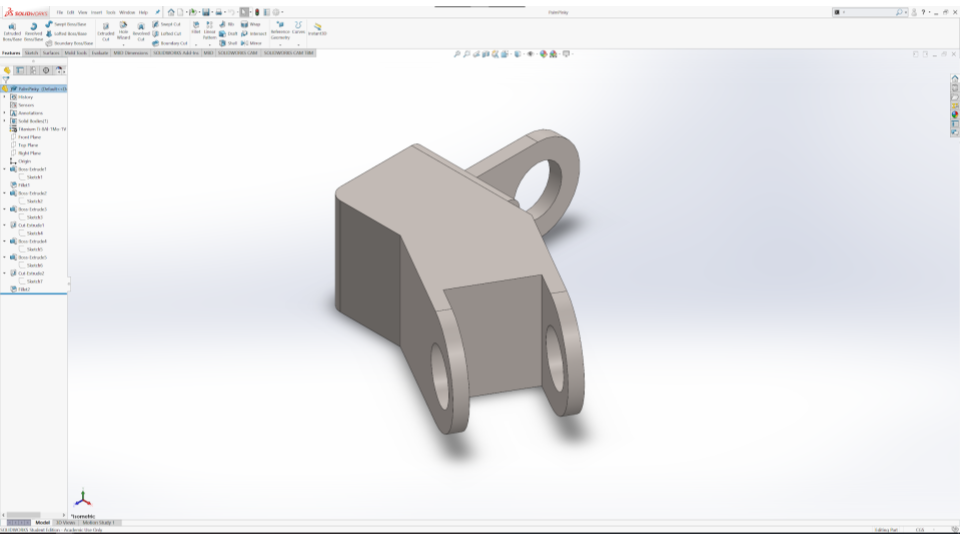Open the Insert menu
The height and width of the screenshot is (540, 960).
[x=97, y=12]
